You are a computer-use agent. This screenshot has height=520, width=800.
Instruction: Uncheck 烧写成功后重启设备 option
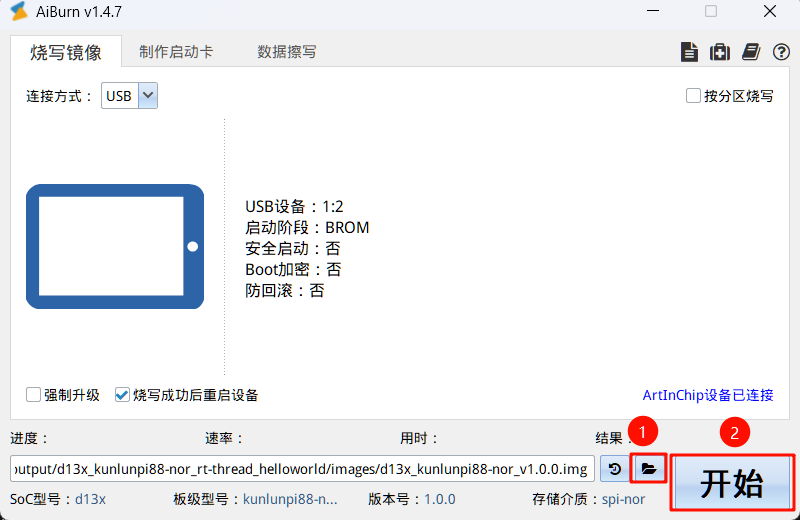(122, 395)
